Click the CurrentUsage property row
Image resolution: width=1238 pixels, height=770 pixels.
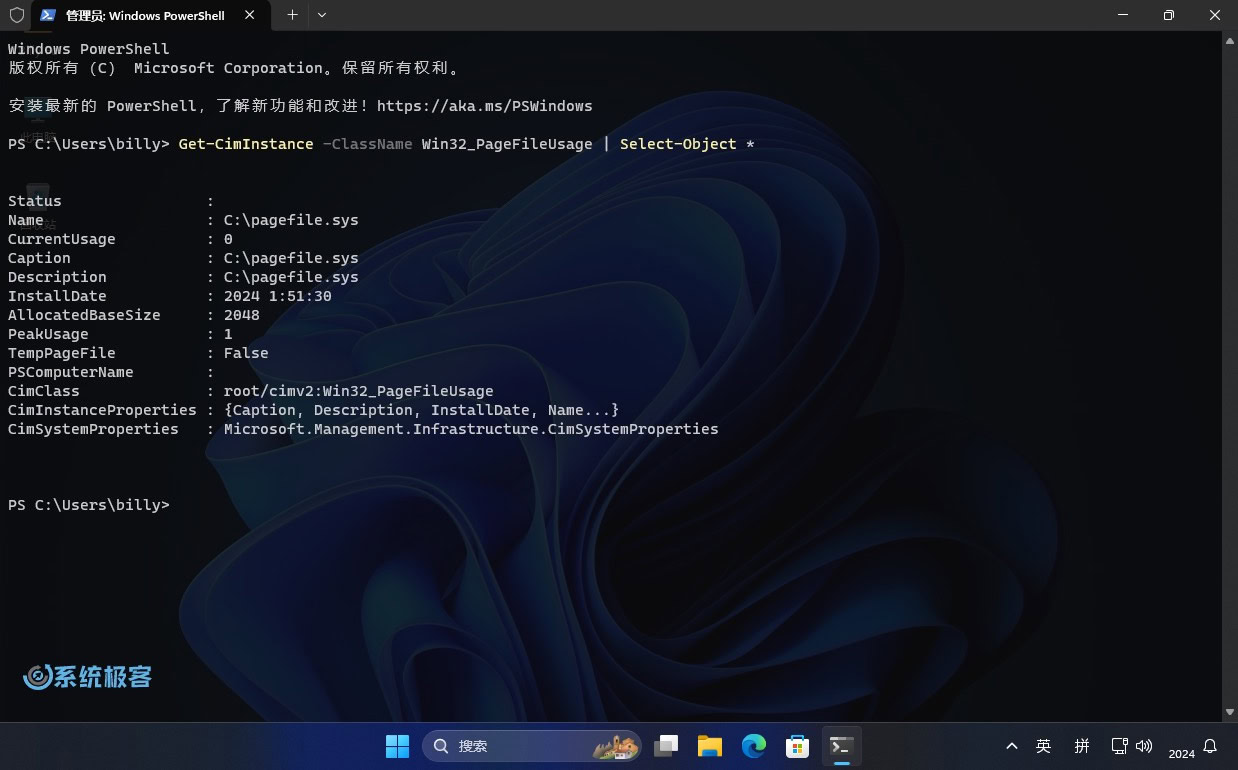[120, 239]
